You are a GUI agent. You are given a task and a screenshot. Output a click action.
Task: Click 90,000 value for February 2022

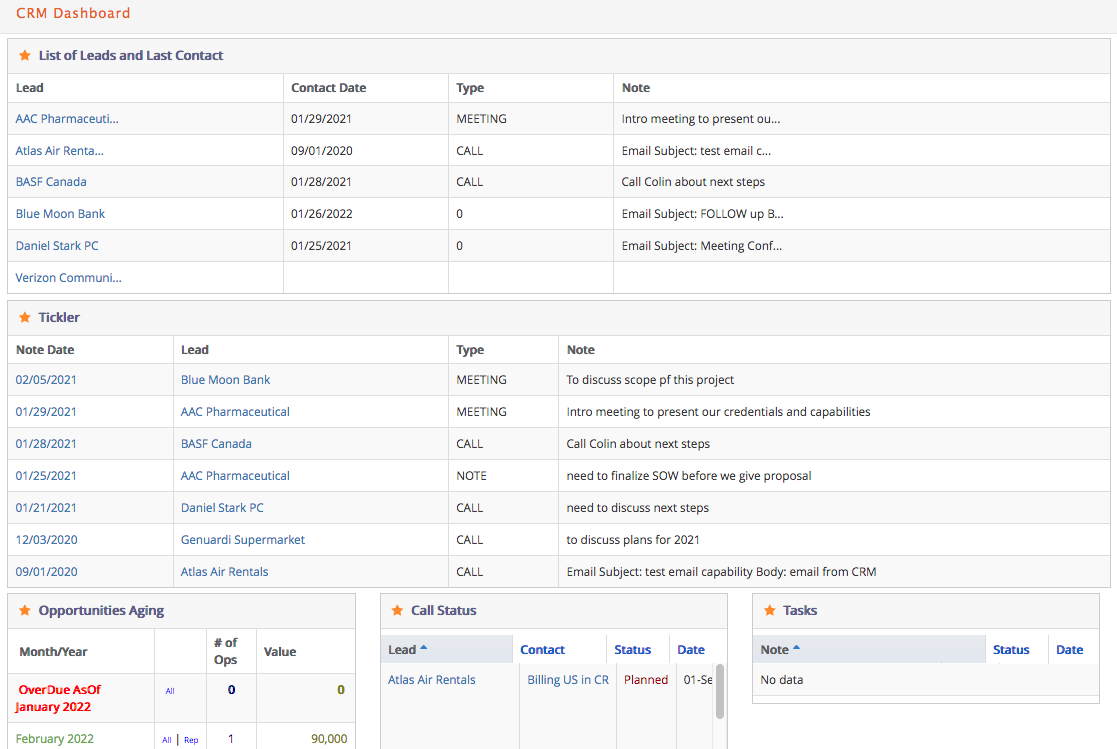pos(329,739)
